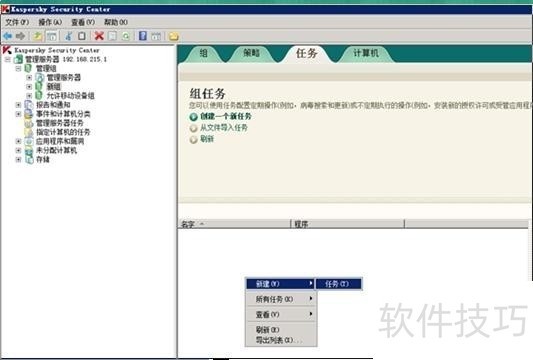Sort by the 名字 column header

pos(234,224)
